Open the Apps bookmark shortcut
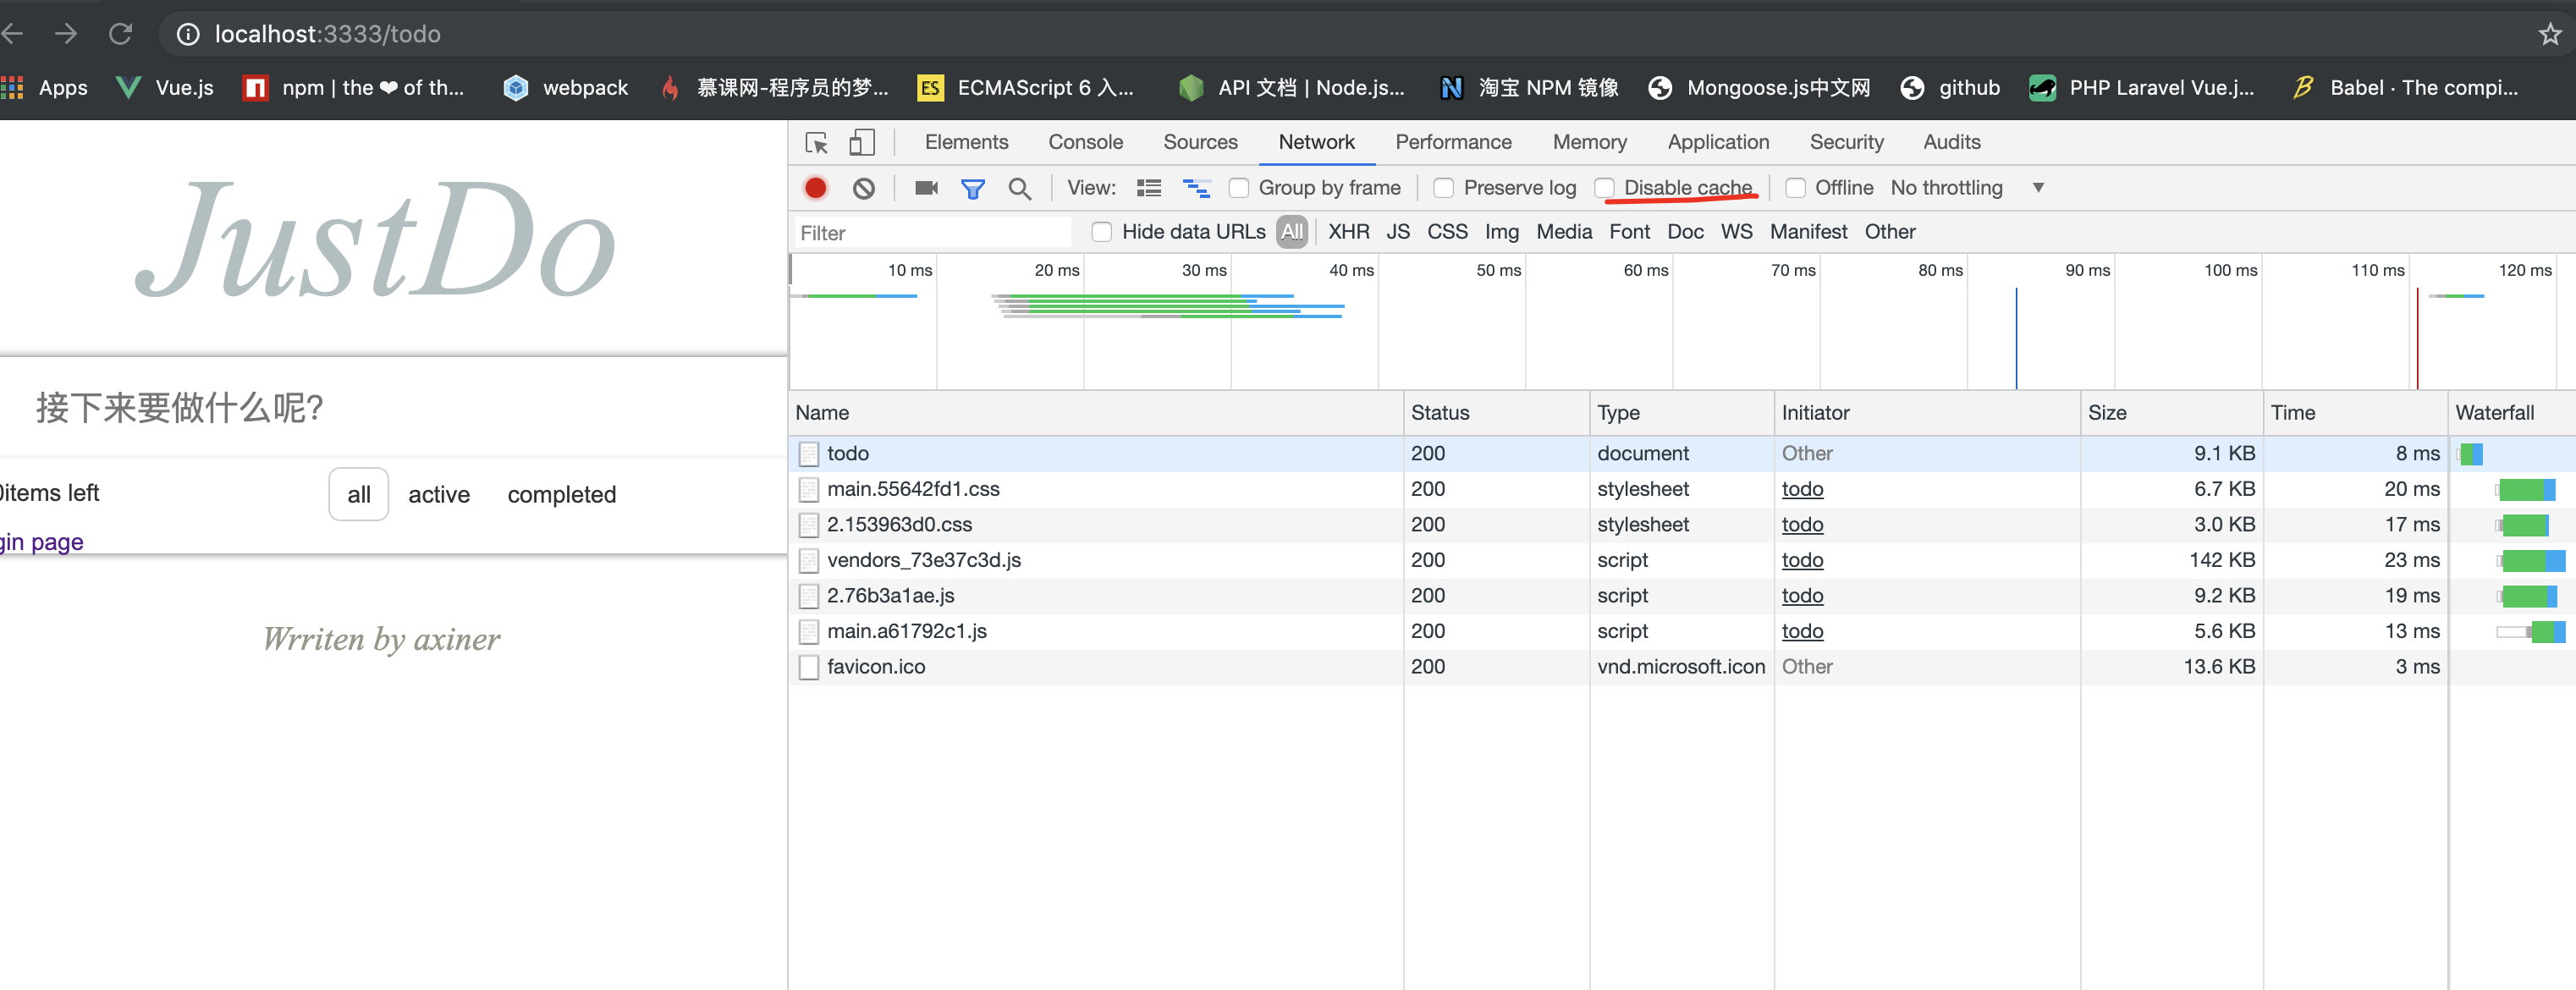This screenshot has height=990, width=2576. click(45, 88)
